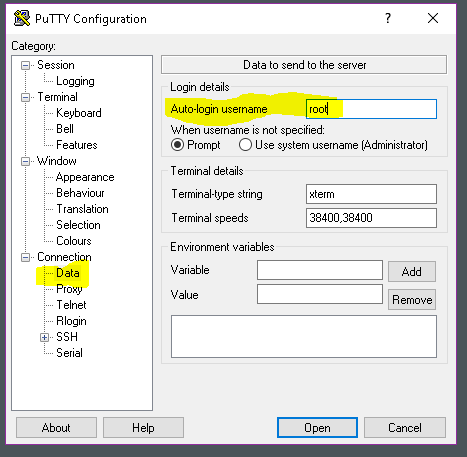This screenshot has width=467, height=457.
Task: Click the About button
Action: 56,428
